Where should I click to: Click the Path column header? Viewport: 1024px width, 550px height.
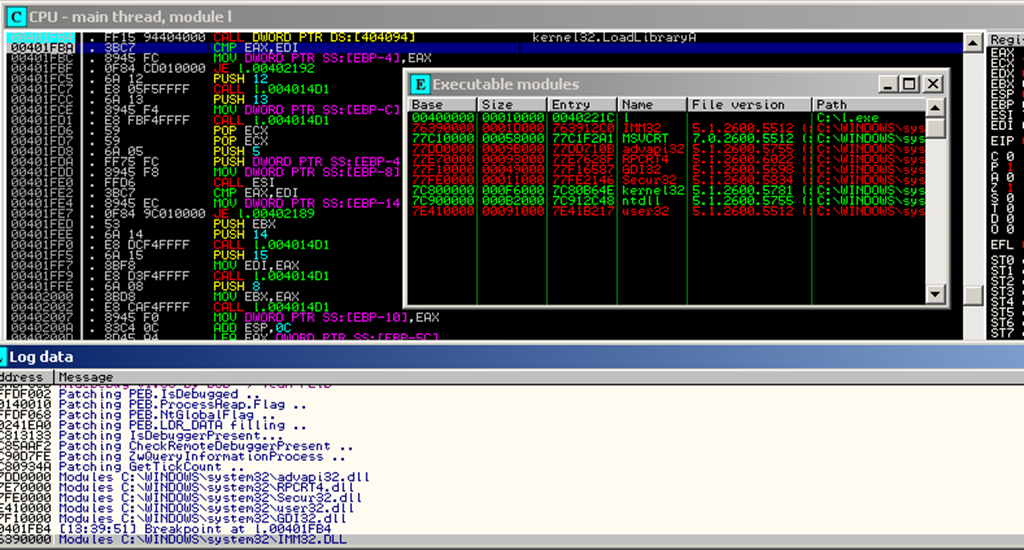(866, 104)
